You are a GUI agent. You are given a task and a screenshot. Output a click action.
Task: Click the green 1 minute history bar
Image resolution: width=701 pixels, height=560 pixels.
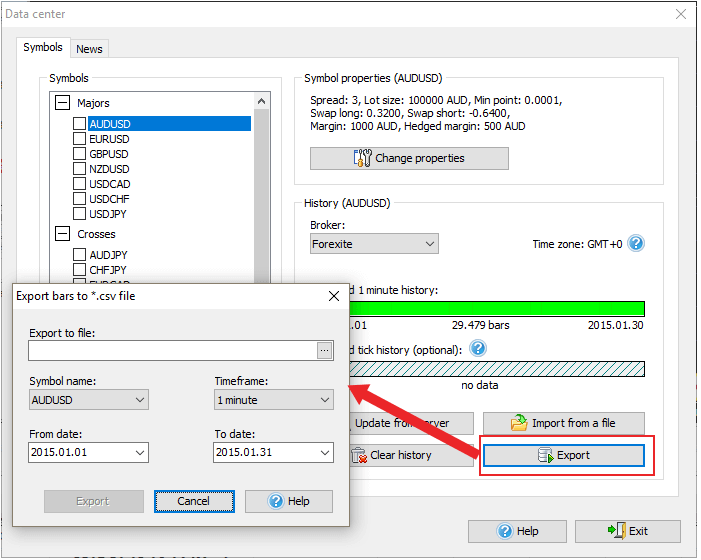[x=500, y=309]
